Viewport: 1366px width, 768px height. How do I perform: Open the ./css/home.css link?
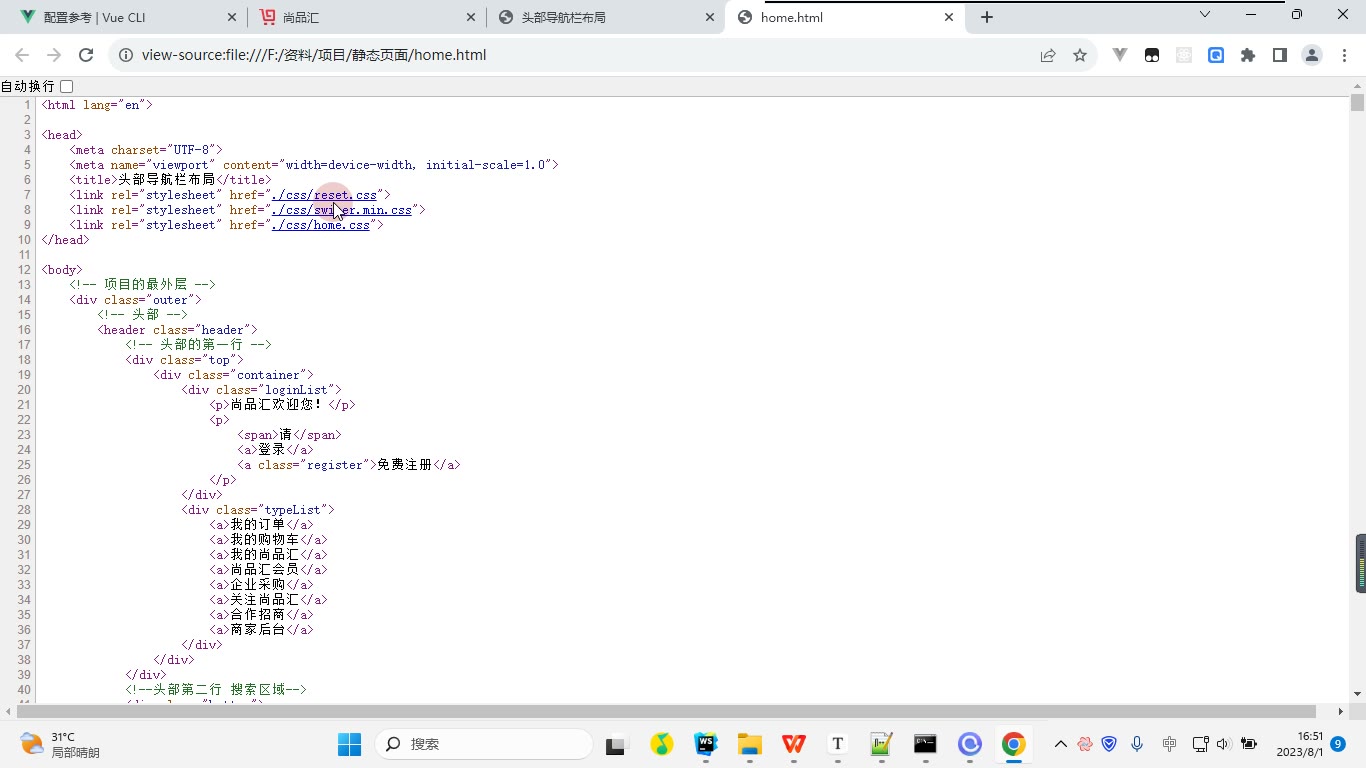coord(321,225)
